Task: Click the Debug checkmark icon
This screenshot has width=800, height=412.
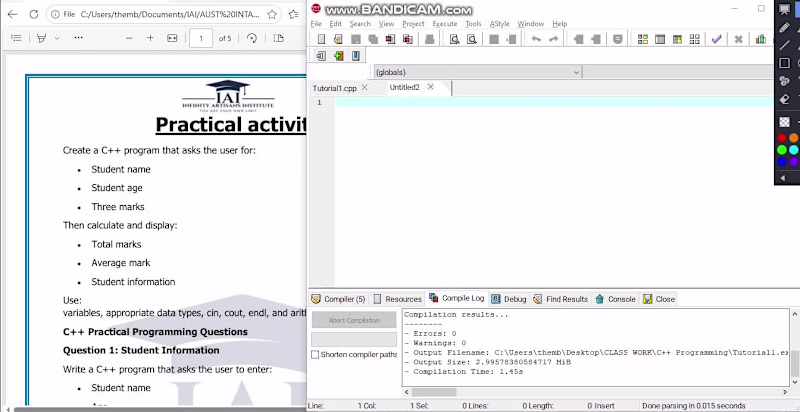Action: click(x=716, y=39)
